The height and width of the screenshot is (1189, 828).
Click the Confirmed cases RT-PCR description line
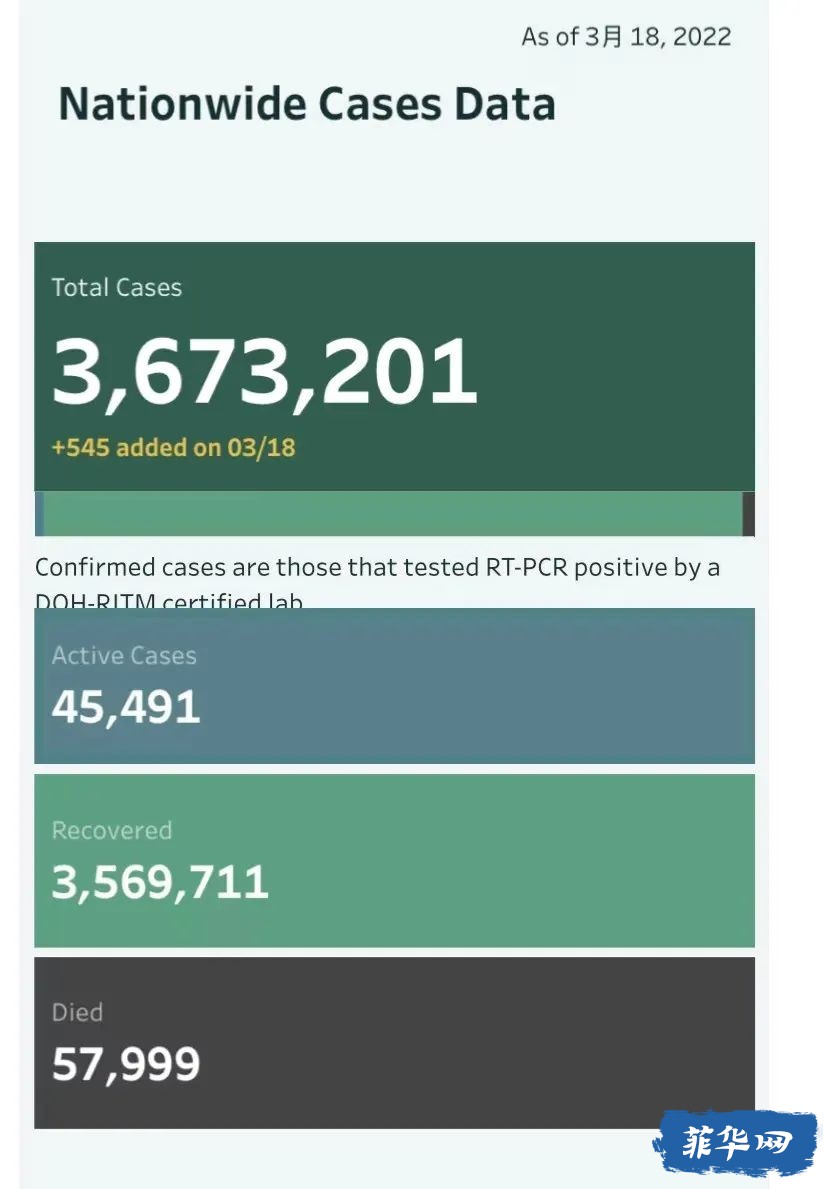tap(378, 567)
